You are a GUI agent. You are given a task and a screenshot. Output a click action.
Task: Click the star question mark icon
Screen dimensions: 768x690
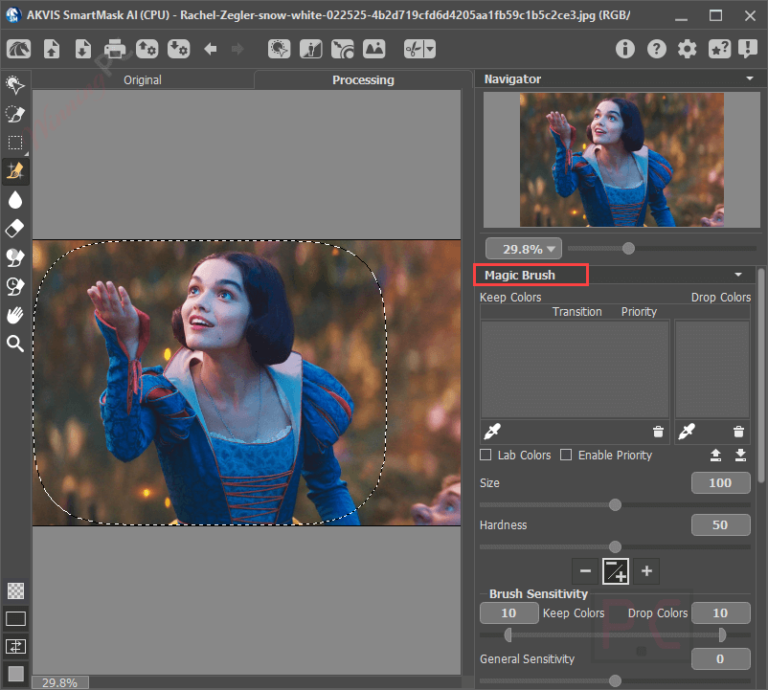point(719,49)
